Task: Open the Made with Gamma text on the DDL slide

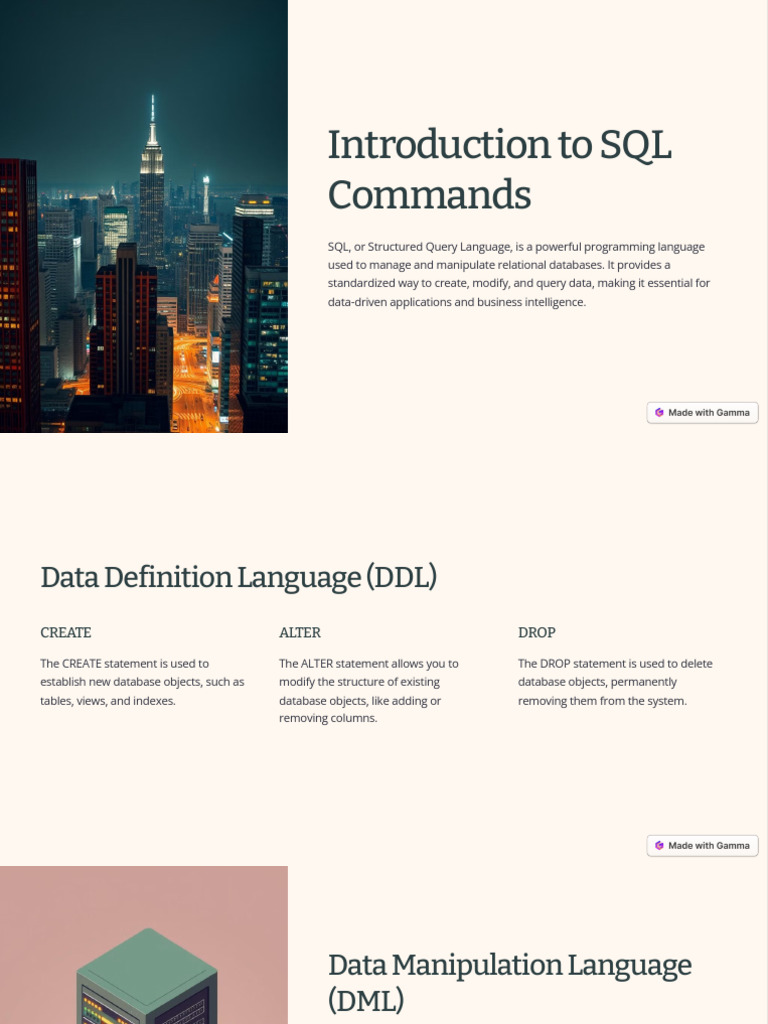Action: pyautogui.click(x=709, y=845)
